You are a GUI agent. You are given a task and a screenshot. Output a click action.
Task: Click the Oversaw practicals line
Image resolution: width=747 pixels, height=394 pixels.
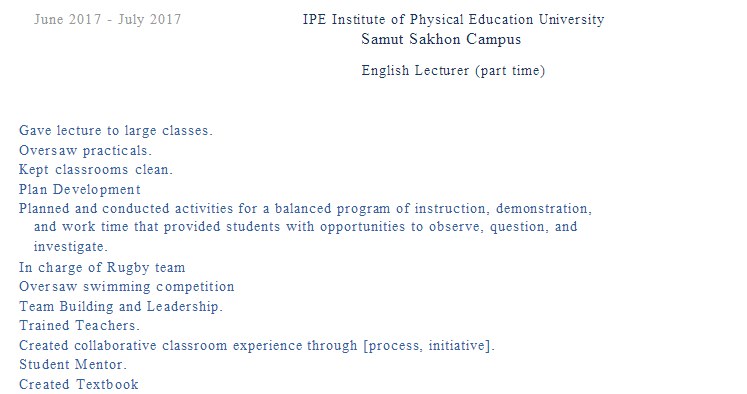pos(85,151)
